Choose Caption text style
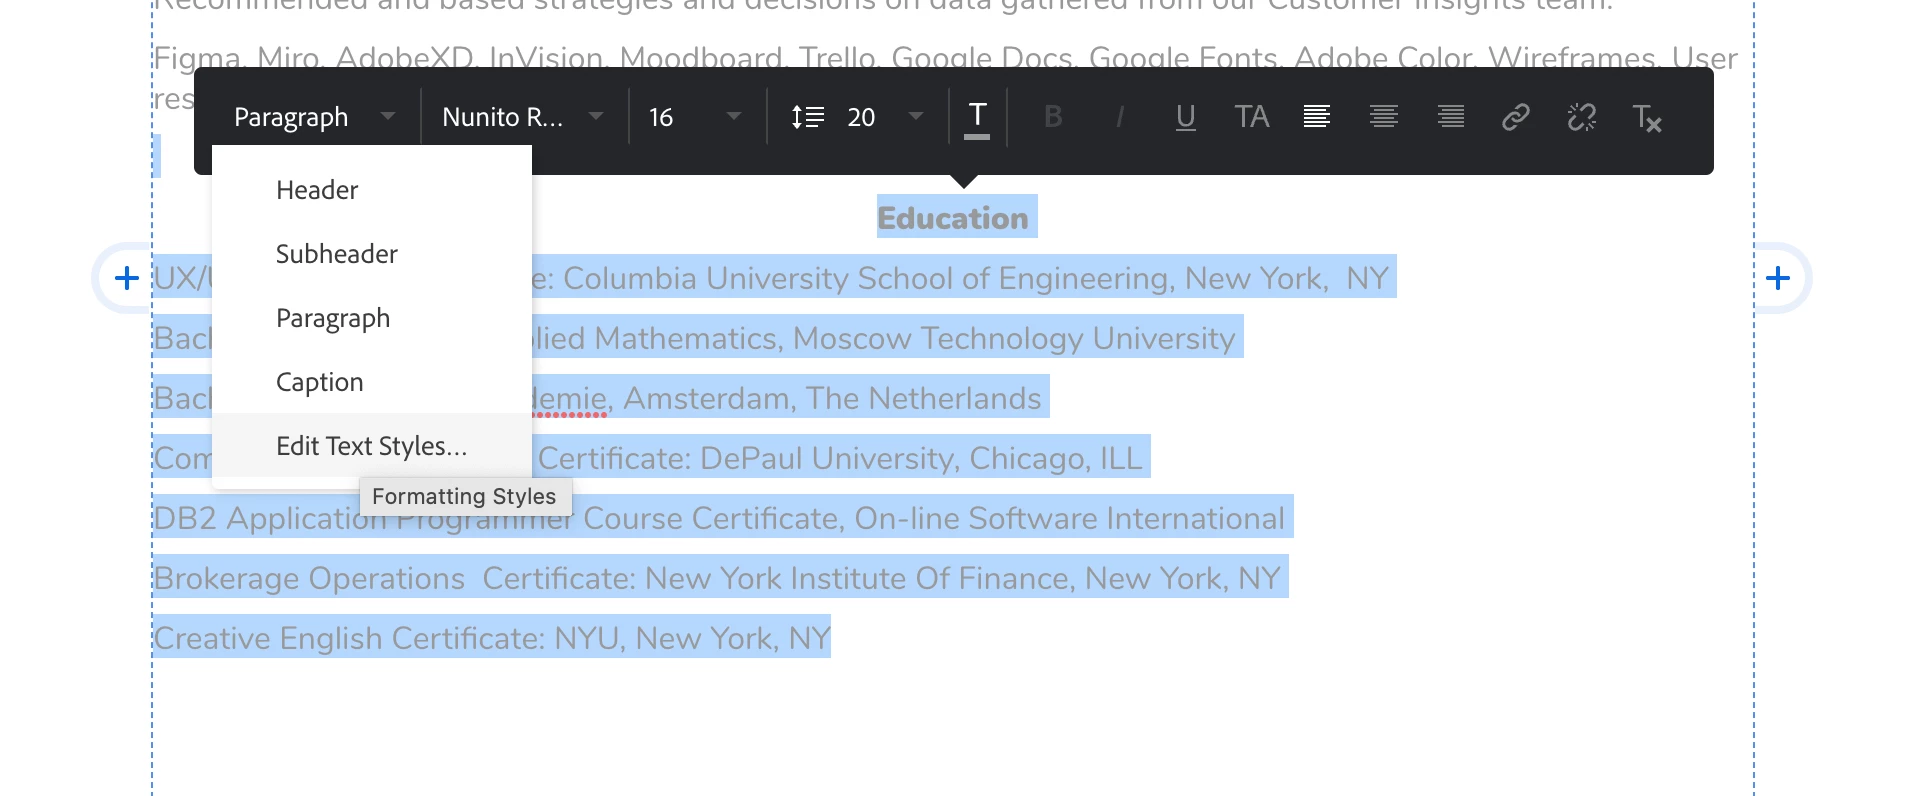This screenshot has height=796, width=1914. click(372, 382)
